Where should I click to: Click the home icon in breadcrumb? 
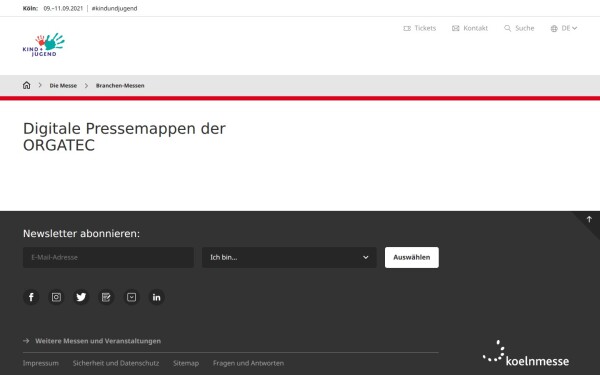(26, 85)
